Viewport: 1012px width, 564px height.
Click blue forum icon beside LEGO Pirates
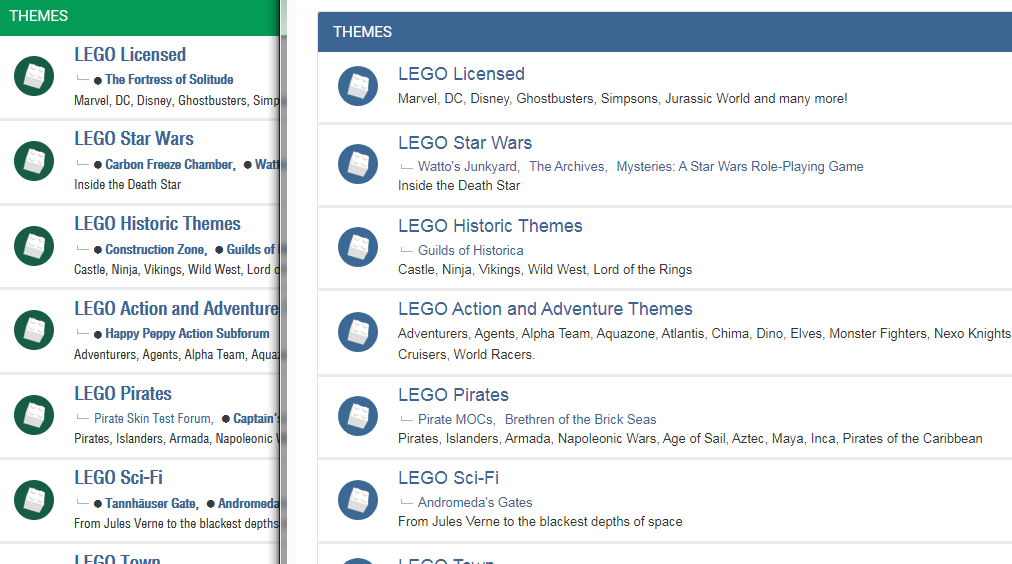pos(358,416)
